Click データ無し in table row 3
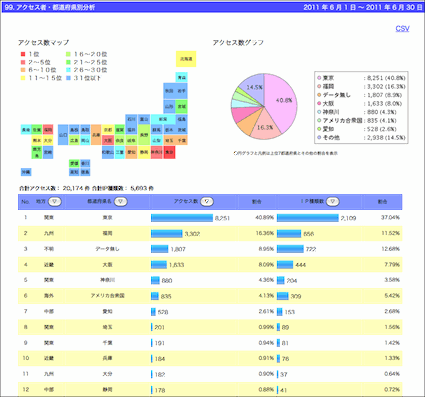This screenshot has height=397, width=425. click(107, 249)
